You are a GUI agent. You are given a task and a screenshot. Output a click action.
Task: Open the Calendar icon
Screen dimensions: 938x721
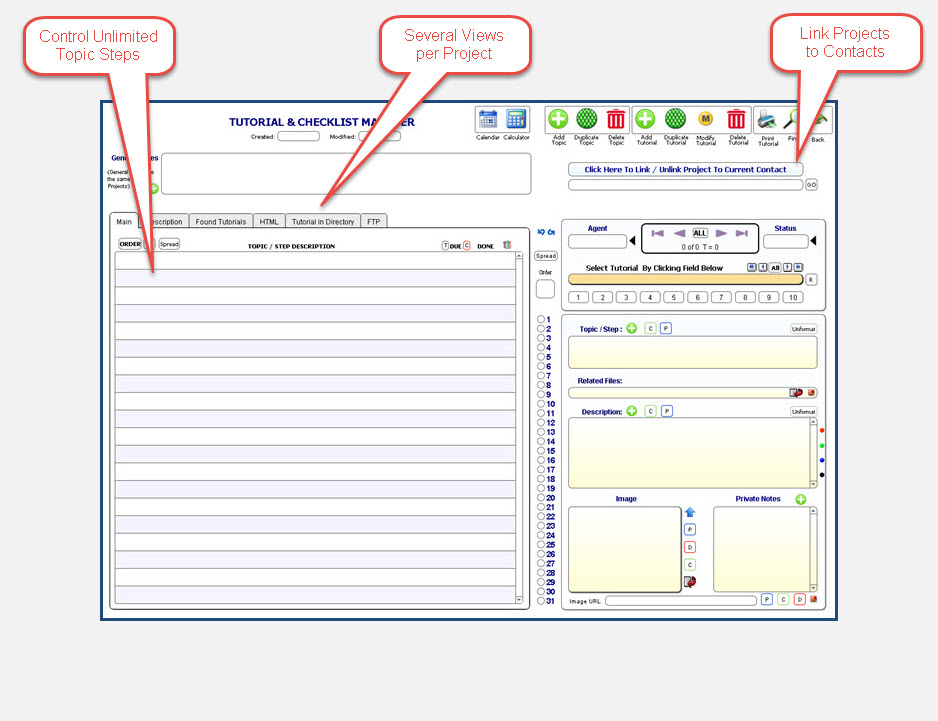[x=488, y=120]
